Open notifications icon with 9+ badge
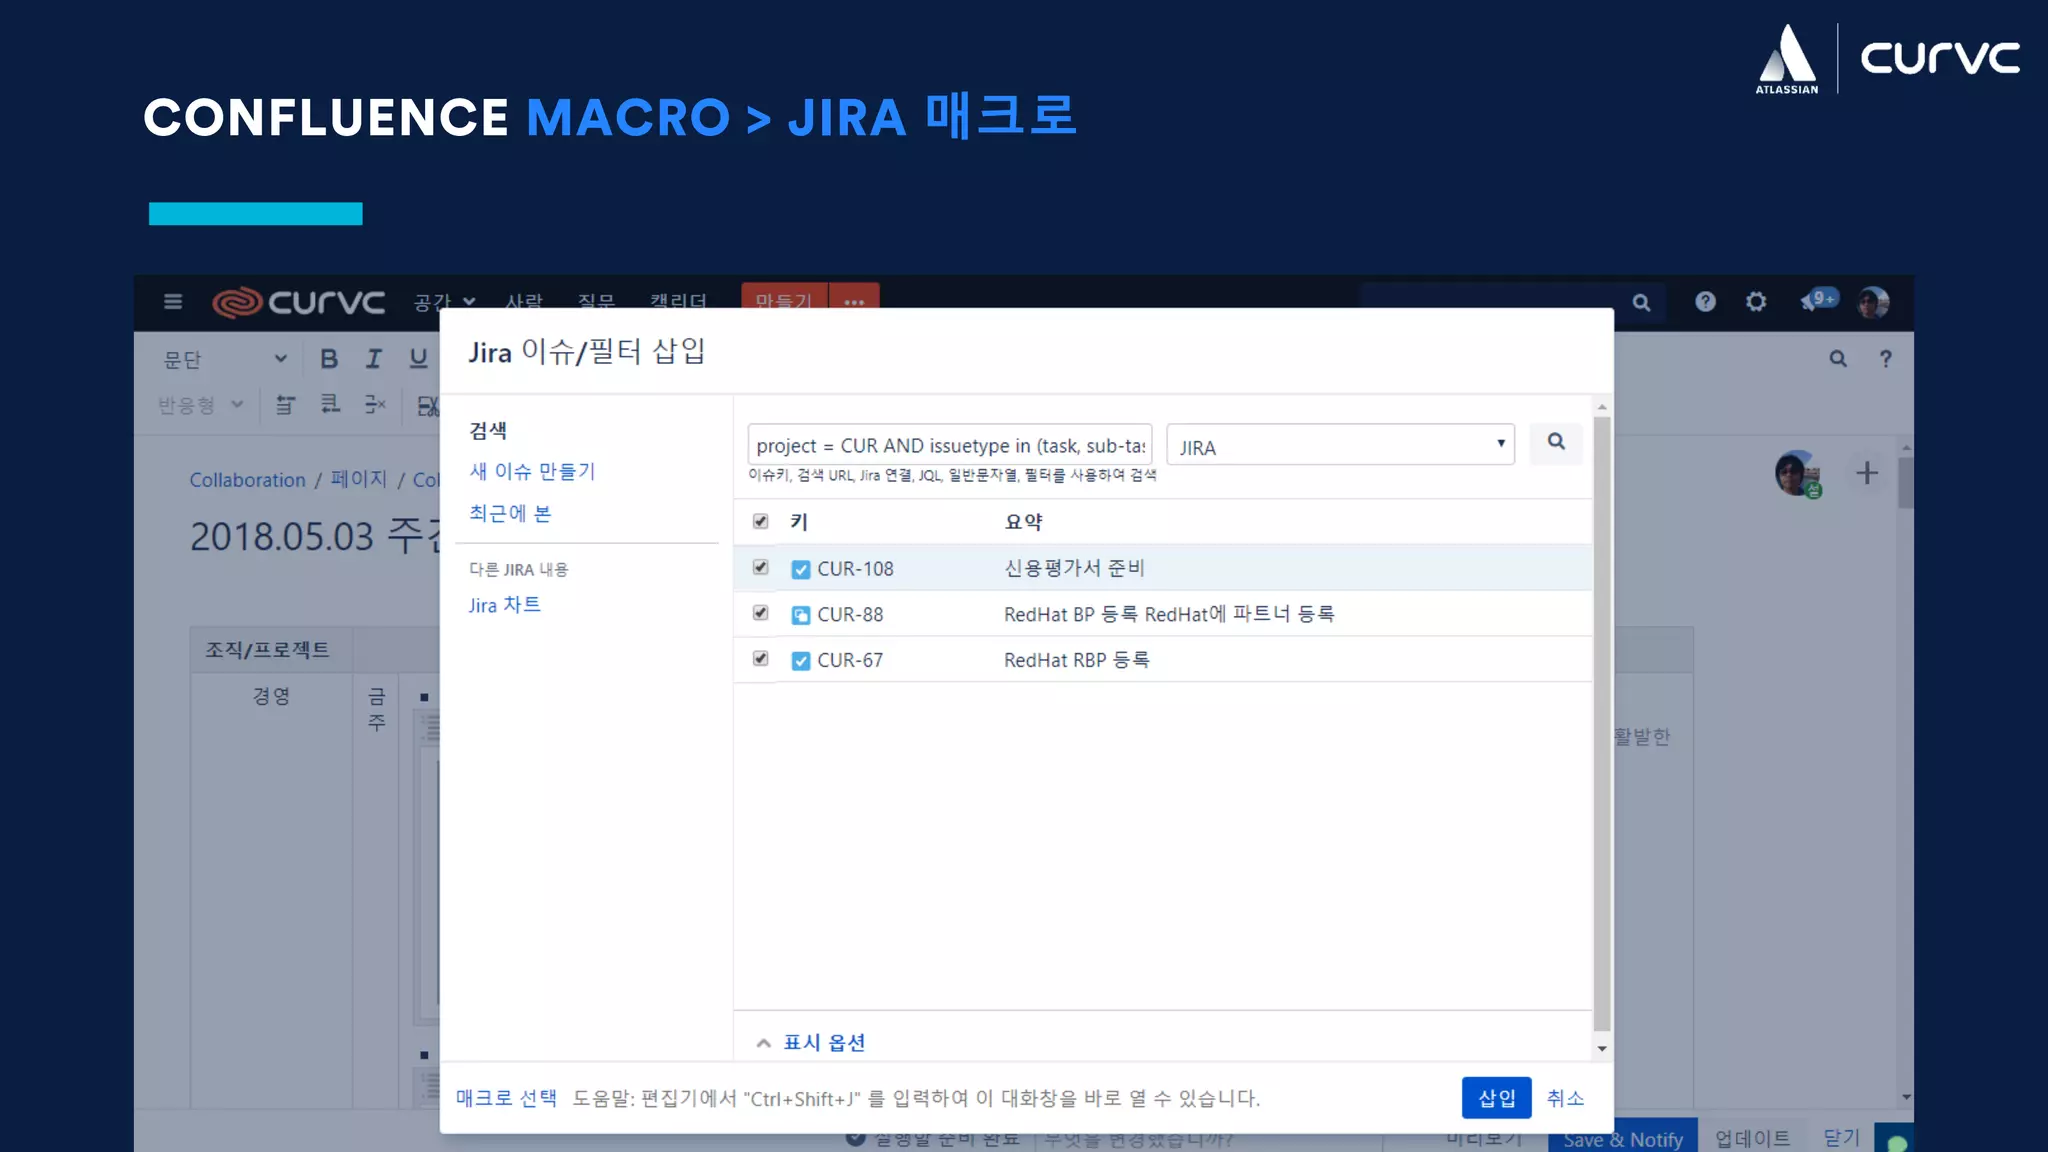 pyautogui.click(x=1818, y=300)
